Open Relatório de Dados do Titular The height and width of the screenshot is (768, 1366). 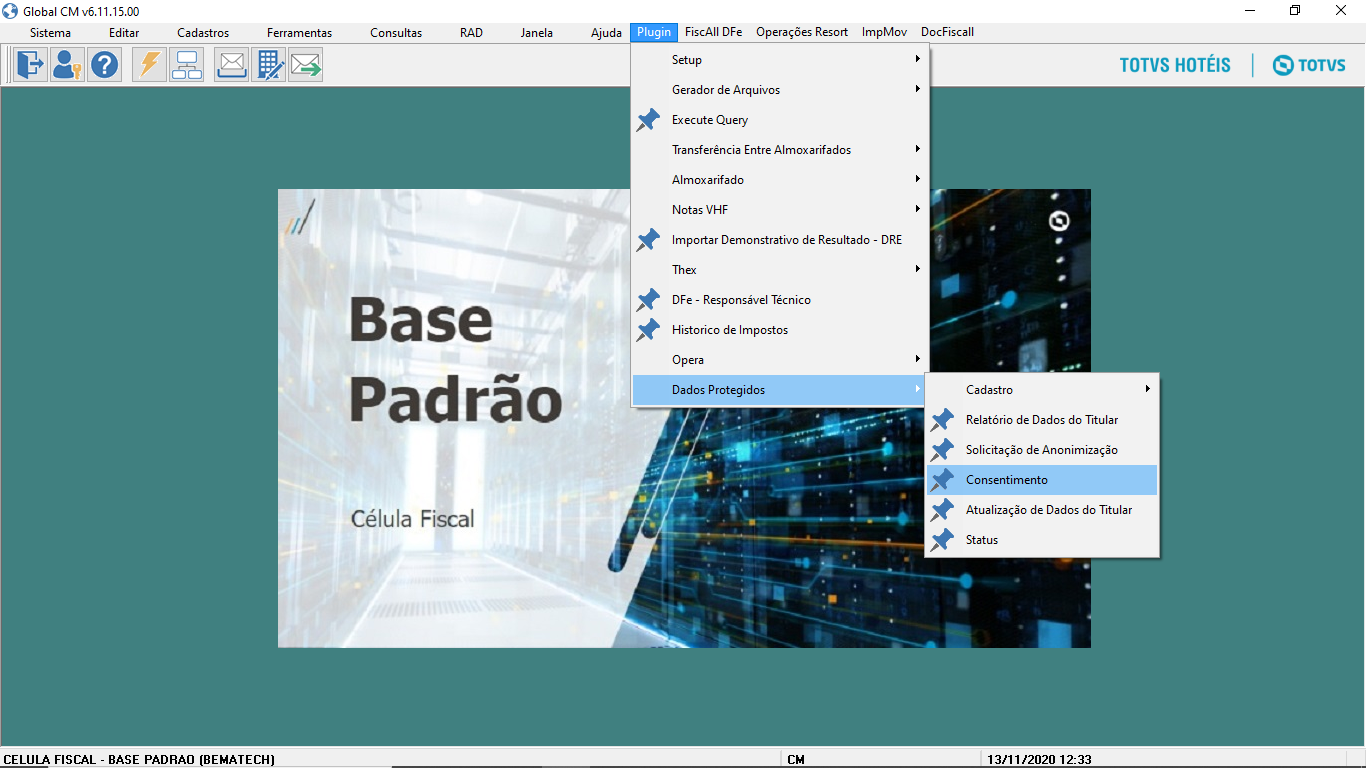1042,420
